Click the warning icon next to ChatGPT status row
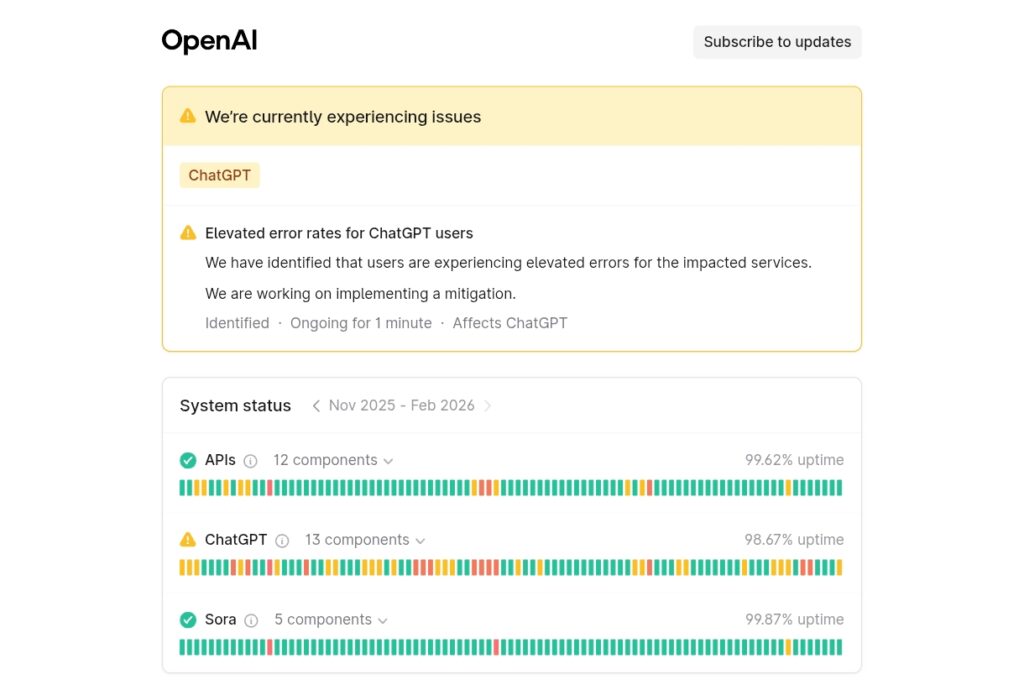The width and height of the screenshot is (1024, 690). [188, 540]
